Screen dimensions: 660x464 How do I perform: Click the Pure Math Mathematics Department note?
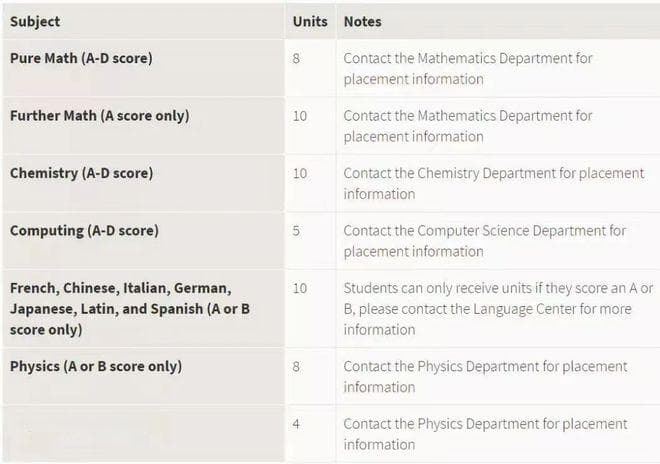click(x=468, y=69)
